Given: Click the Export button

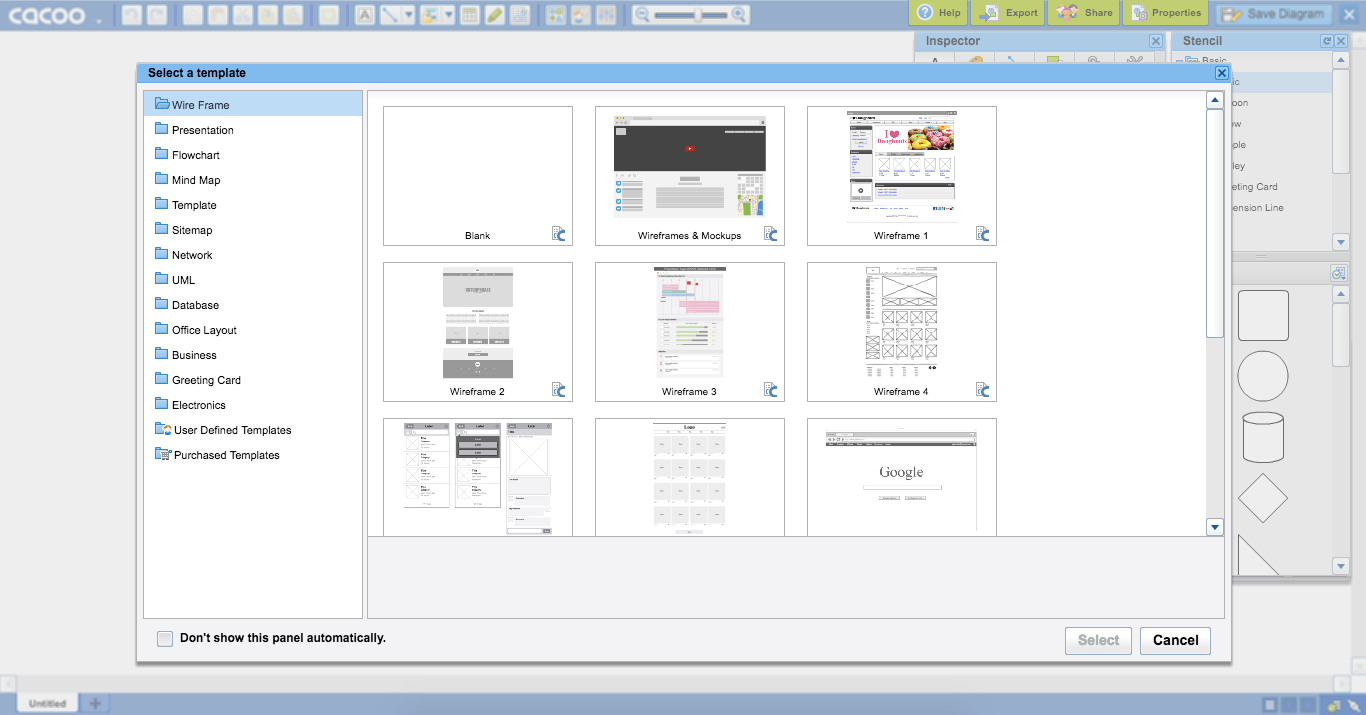Looking at the screenshot, I should (x=1008, y=13).
